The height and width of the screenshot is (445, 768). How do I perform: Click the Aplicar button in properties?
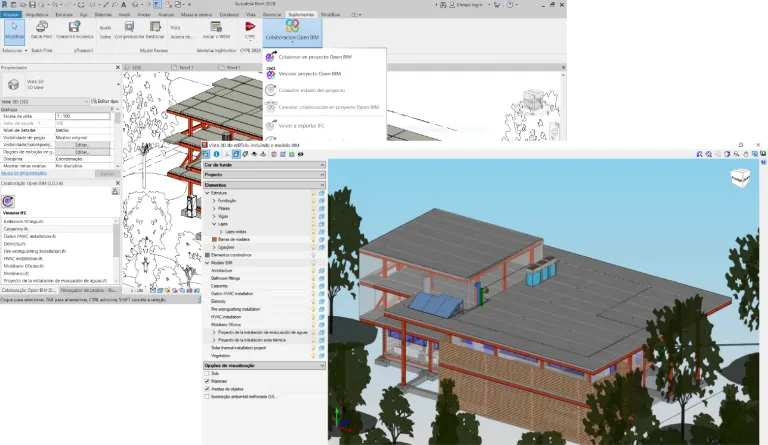[x=107, y=174]
